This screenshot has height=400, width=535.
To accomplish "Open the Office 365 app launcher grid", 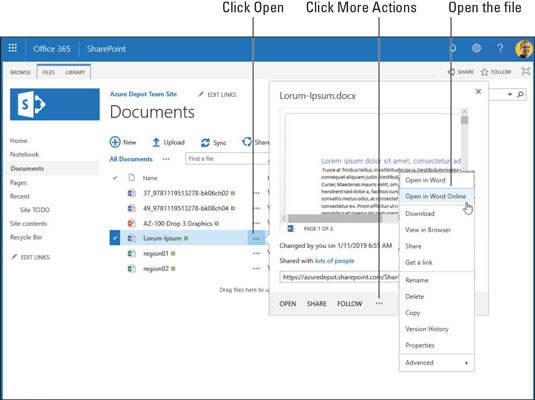I will coord(13,48).
